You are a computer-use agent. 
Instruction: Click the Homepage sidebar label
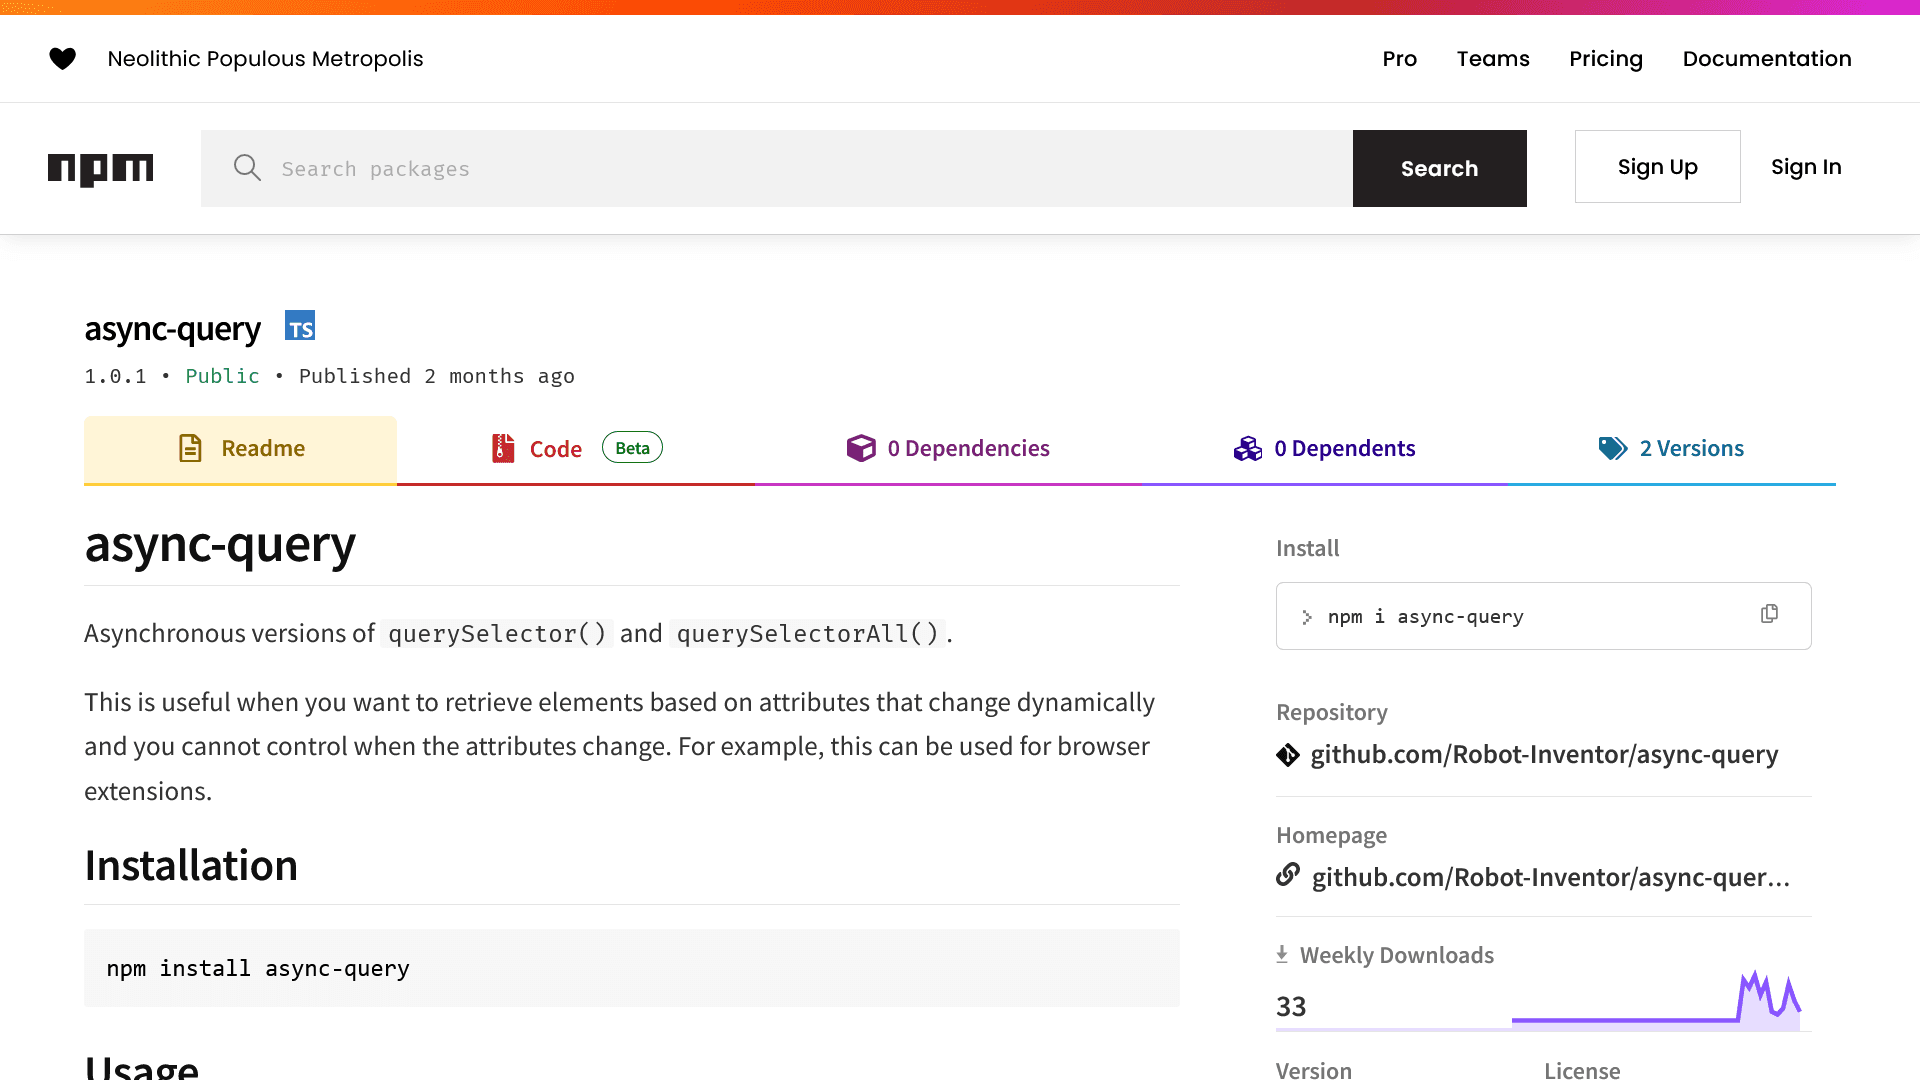click(1331, 835)
